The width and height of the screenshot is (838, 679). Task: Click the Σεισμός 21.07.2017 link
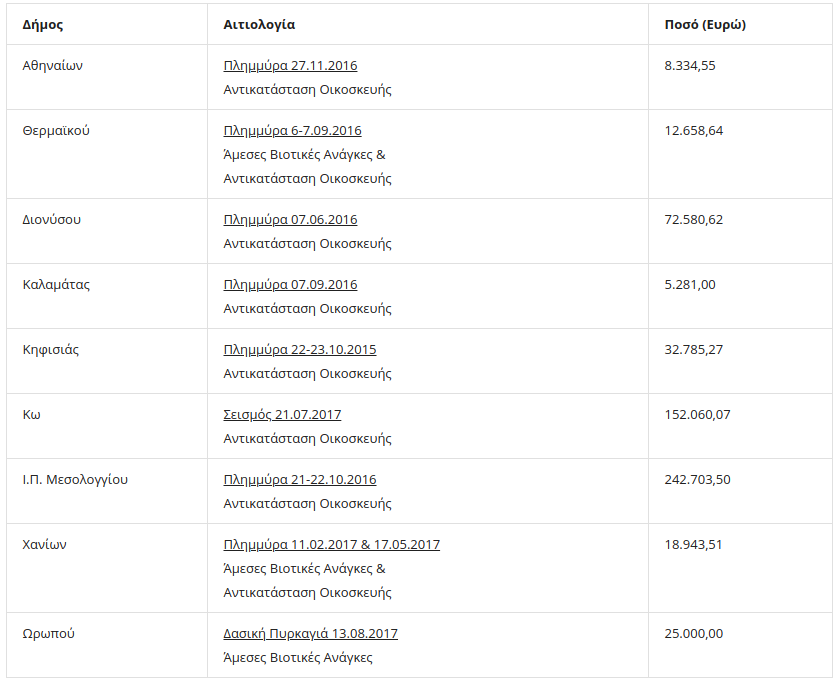tap(282, 415)
